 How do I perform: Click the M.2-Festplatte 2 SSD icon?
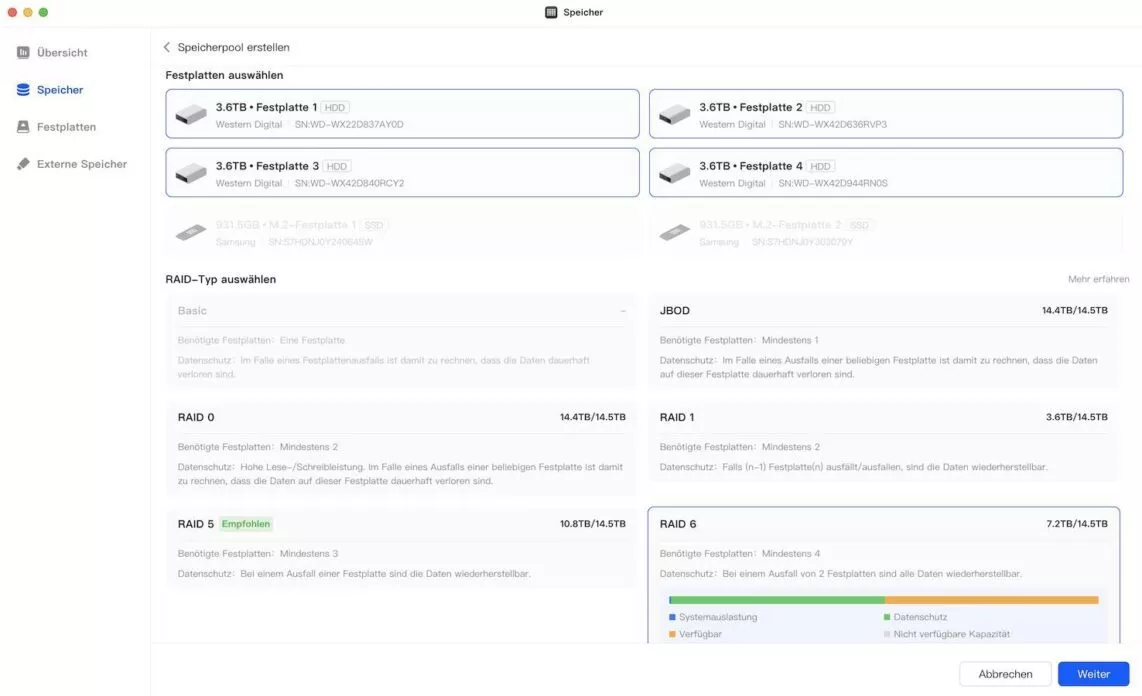(x=674, y=232)
